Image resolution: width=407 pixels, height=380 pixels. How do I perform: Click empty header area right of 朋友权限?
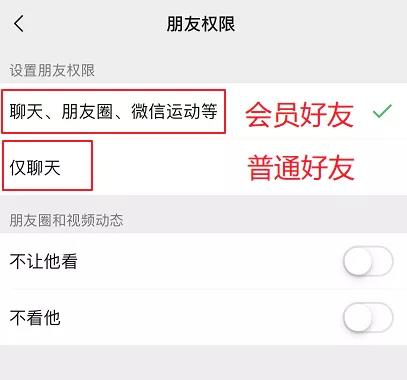click(x=320, y=24)
